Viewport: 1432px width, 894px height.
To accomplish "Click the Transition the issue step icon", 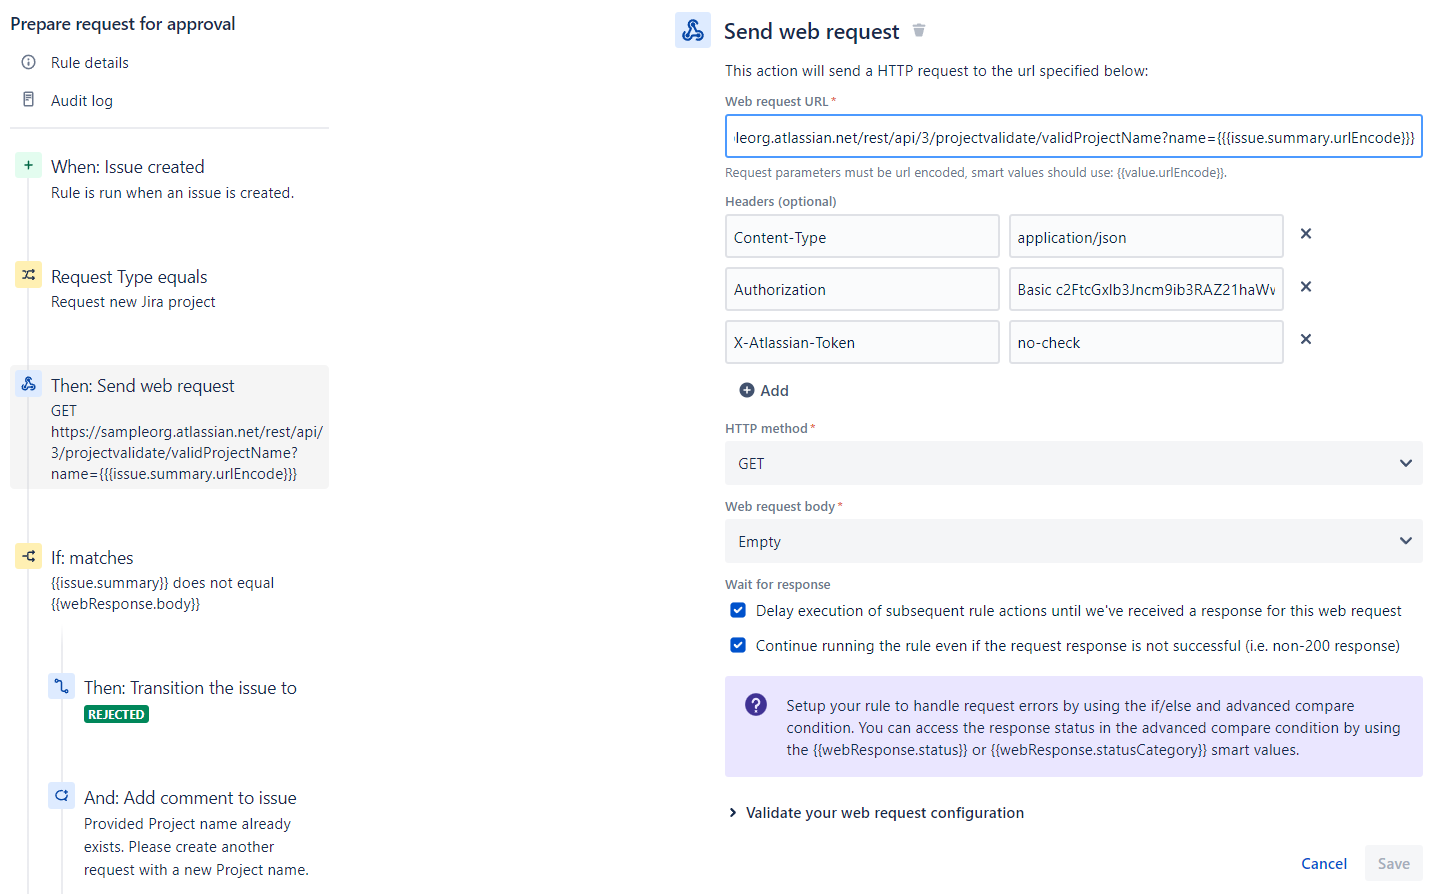I will tap(61, 686).
